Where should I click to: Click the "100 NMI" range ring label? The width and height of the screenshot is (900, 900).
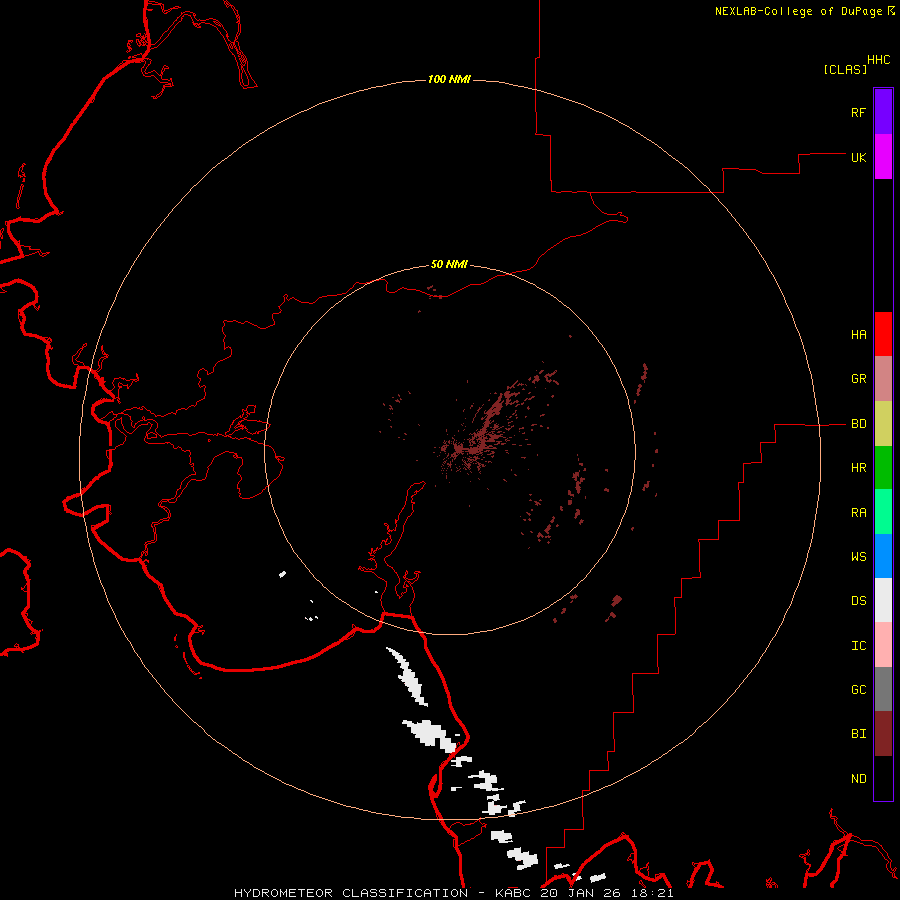(x=449, y=79)
